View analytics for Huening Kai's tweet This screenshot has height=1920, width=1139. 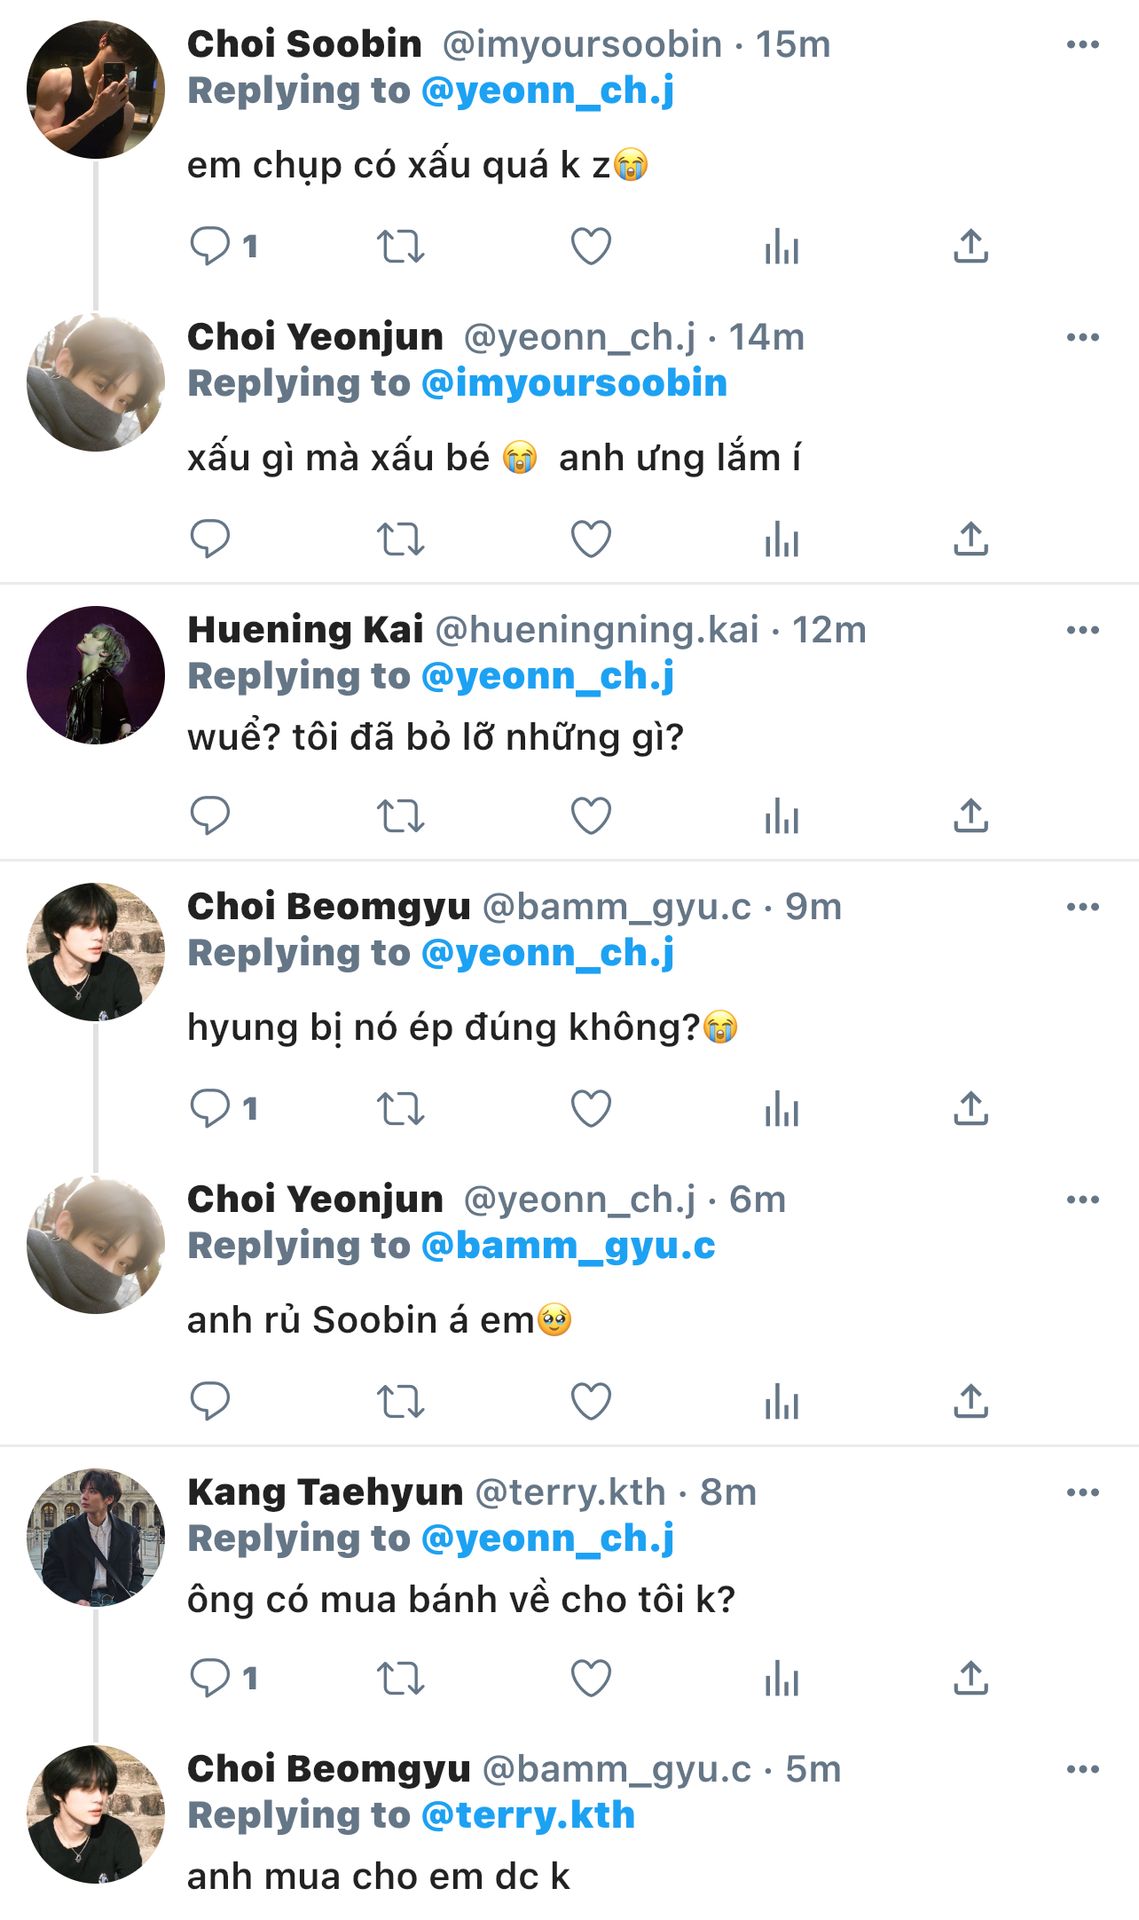tap(781, 816)
